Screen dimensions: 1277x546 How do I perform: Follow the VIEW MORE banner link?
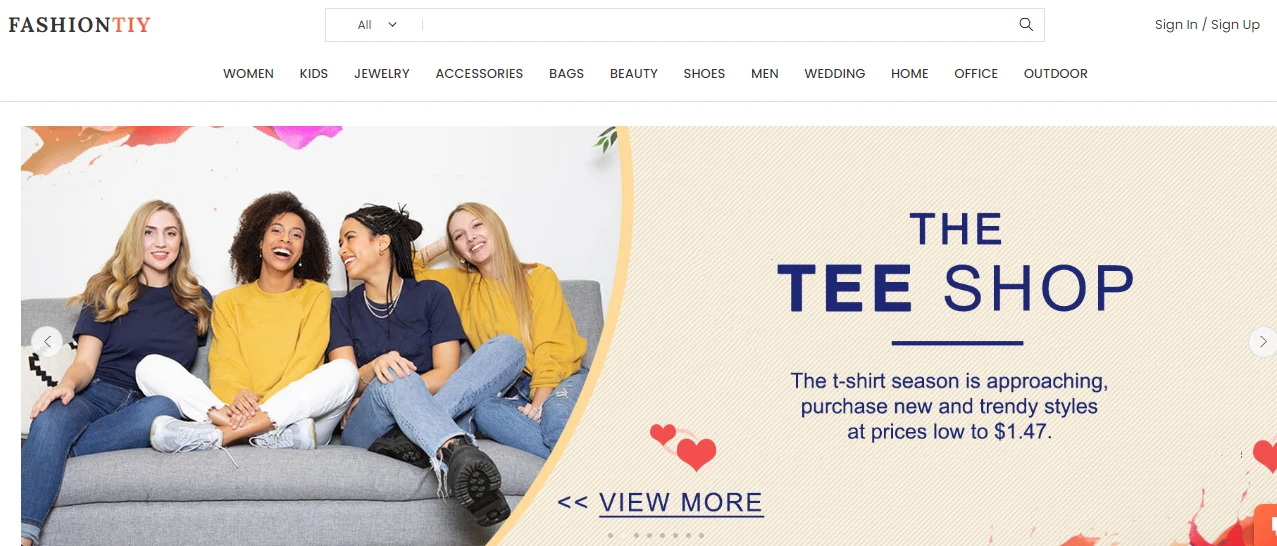pyautogui.click(x=680, y=502)
